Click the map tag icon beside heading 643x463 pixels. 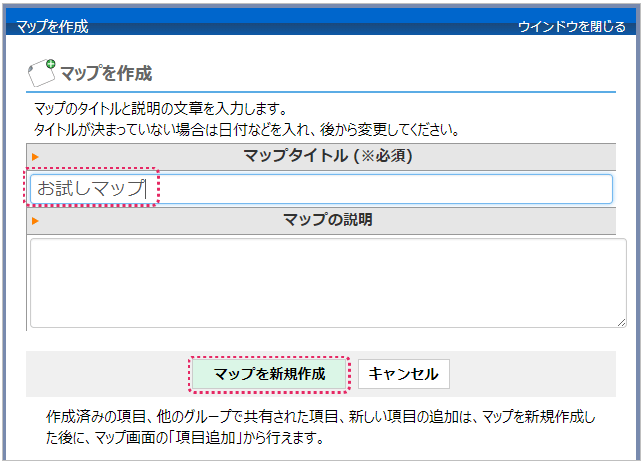click(40, 73)
